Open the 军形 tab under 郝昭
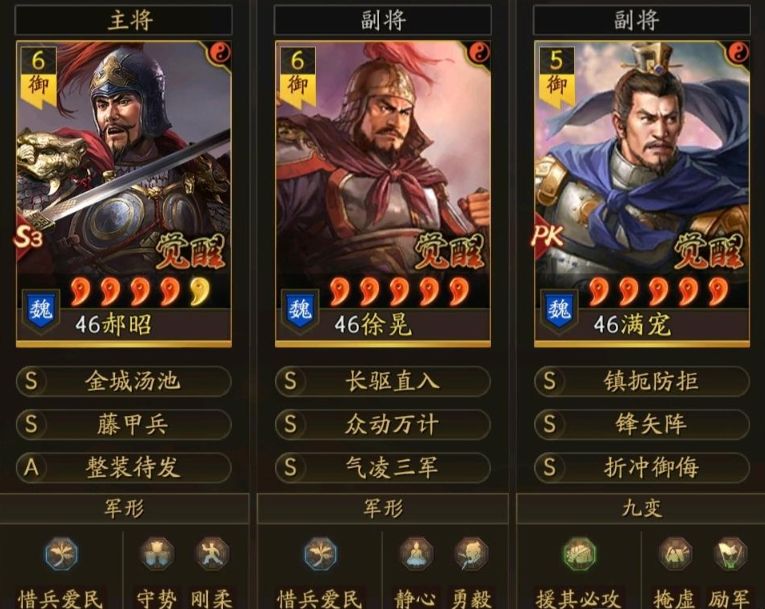The image size is (765, 609). pyautogui.click(x=124, y=509)
